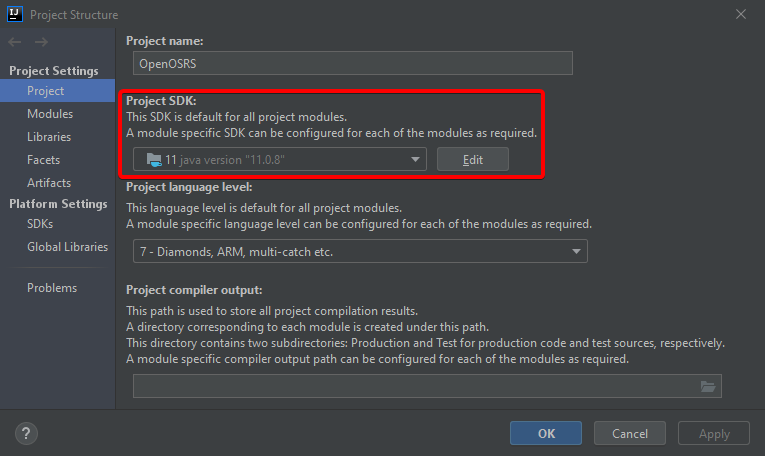This screenshot has width=765, height=456.
Task: Click the forward navigation arrow
Action: point(41,42)
